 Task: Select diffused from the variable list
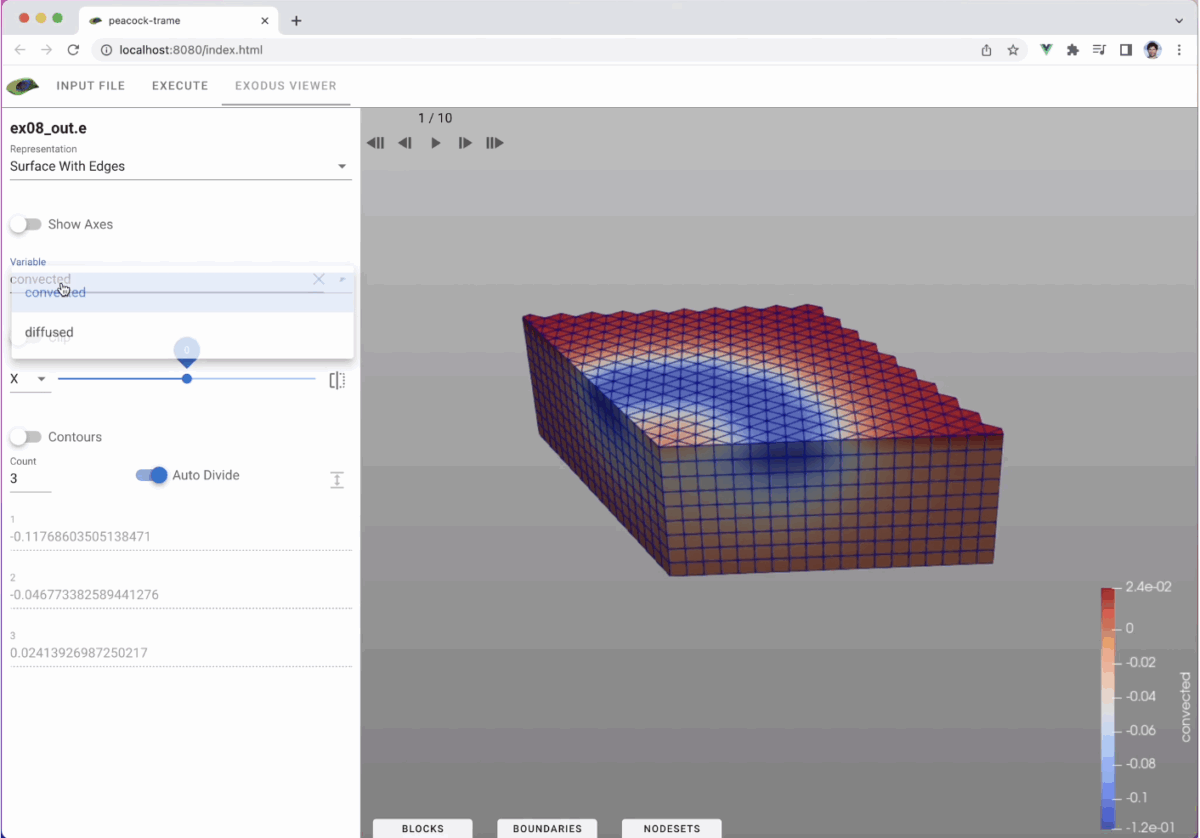[49, 332]
